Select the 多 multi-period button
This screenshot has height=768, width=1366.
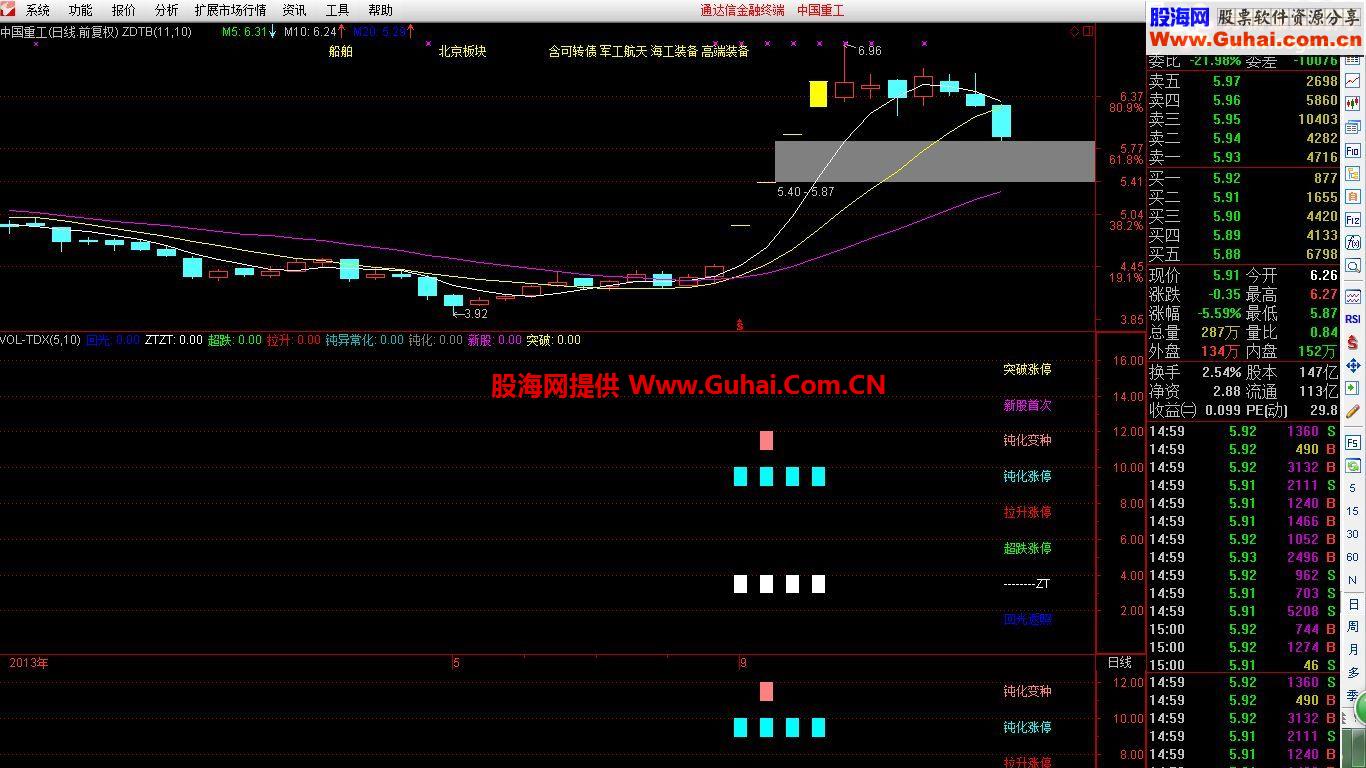[x=1353, y=673]
